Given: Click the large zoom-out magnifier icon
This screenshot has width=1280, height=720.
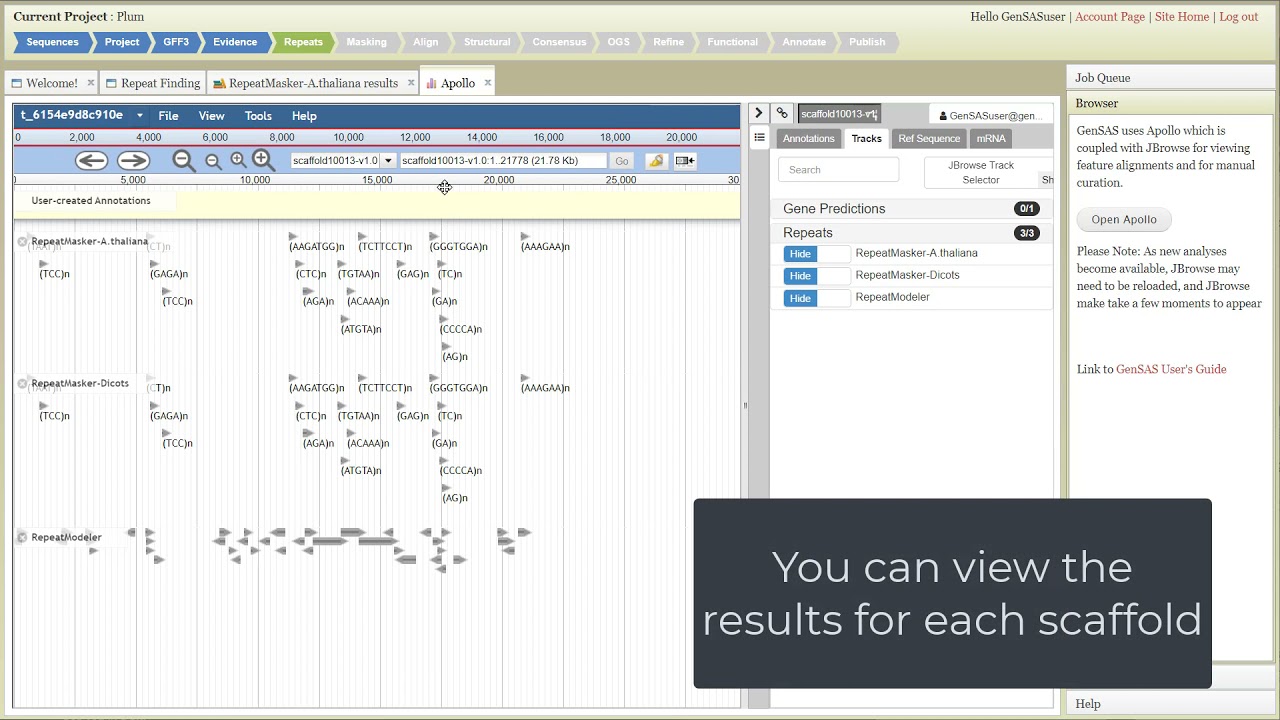Looking at the screenshot, I should pyautogui.click(x=184, y=160).
